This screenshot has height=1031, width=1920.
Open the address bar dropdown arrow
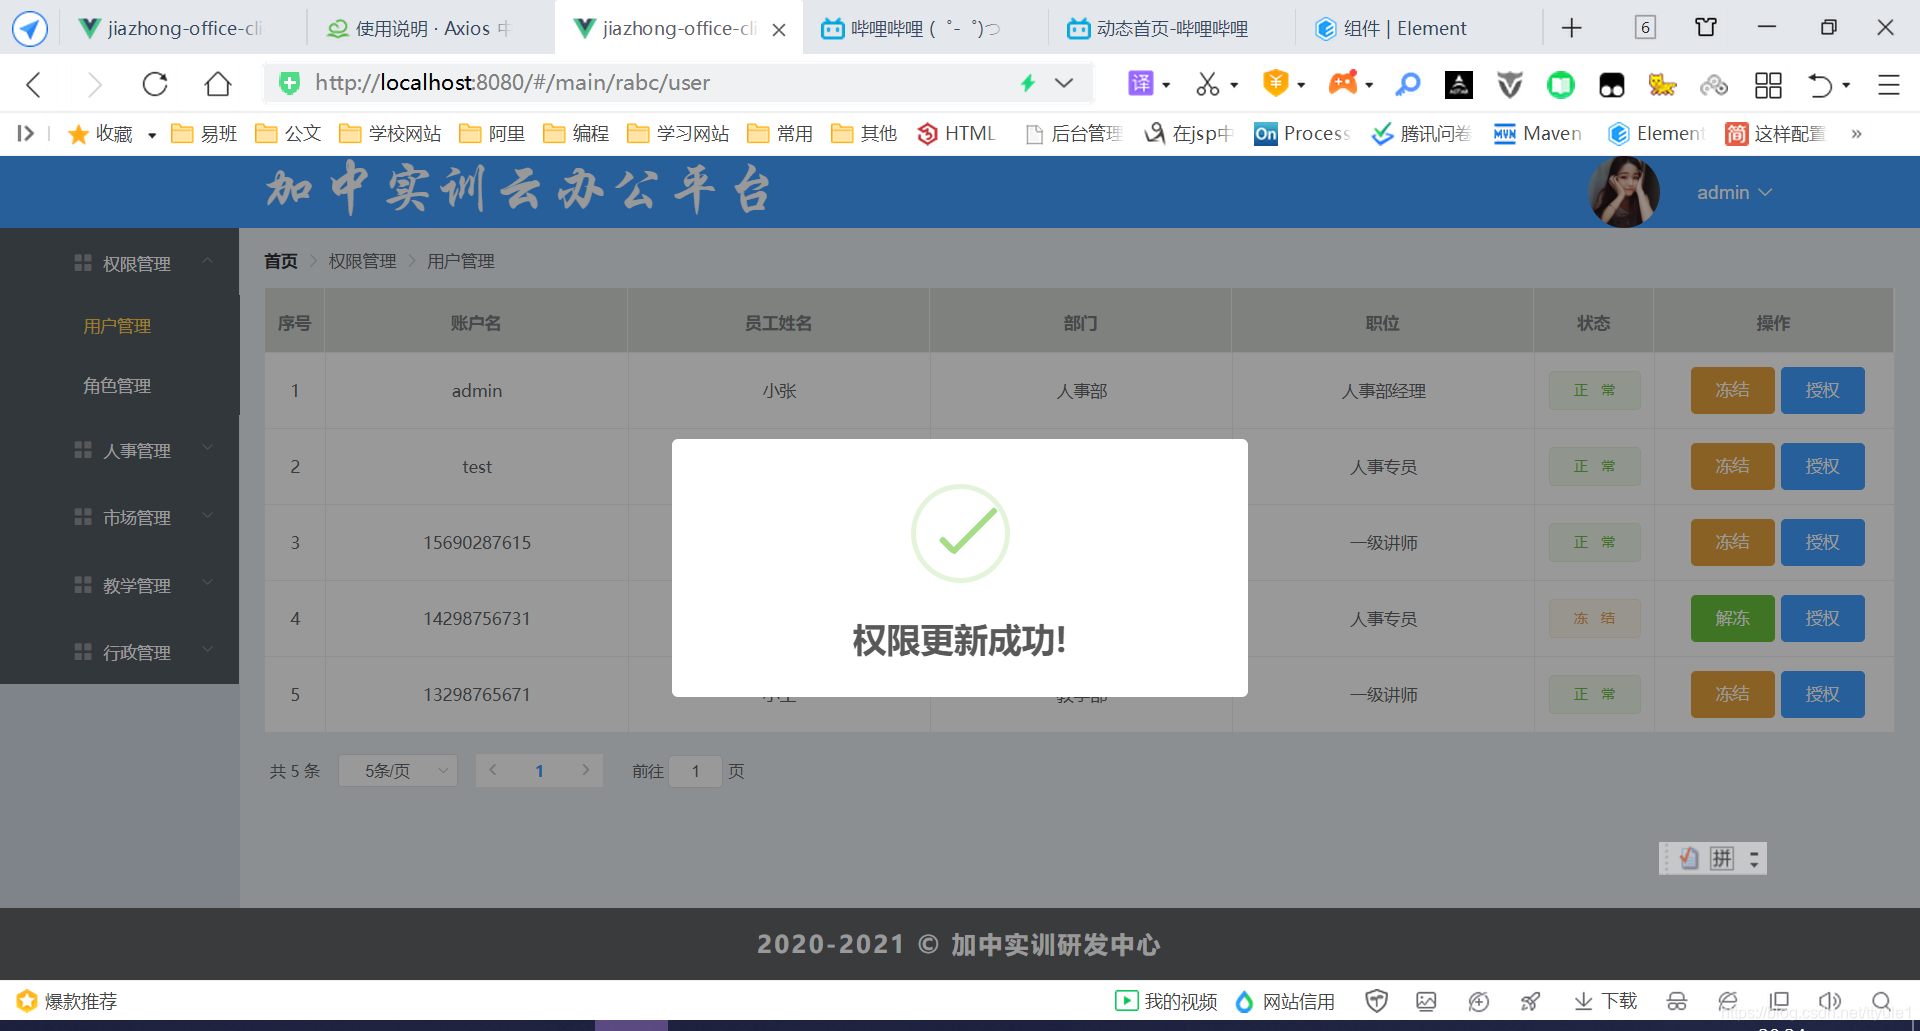(x=1064, y=83)
